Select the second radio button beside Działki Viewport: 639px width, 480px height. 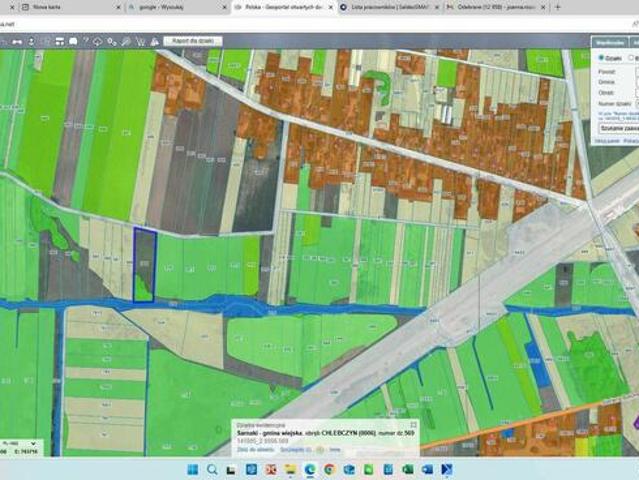click(x=632, y=58)
